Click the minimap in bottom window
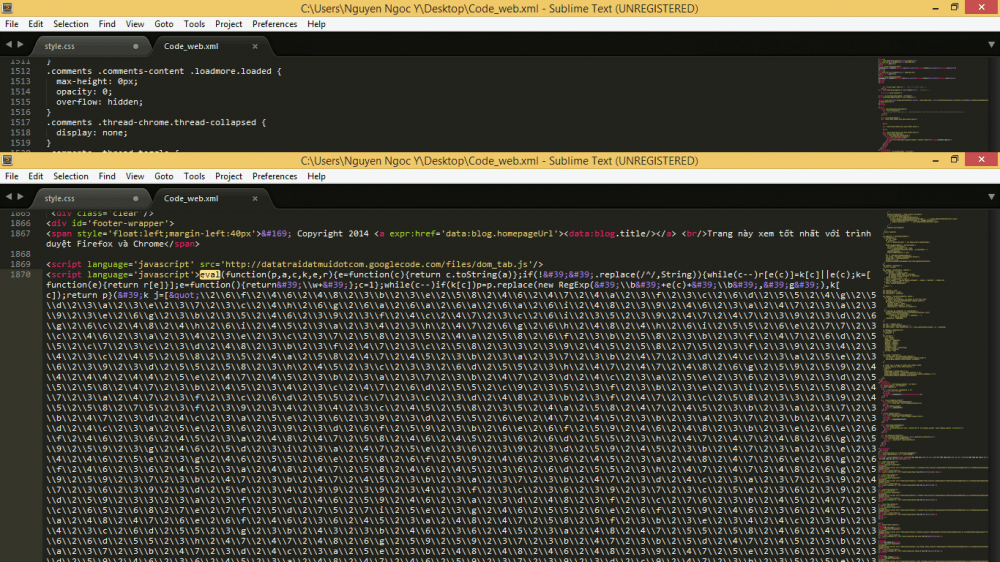Image resolution: width=1000 pixels, height=562 pixels. tap(935, 386)
